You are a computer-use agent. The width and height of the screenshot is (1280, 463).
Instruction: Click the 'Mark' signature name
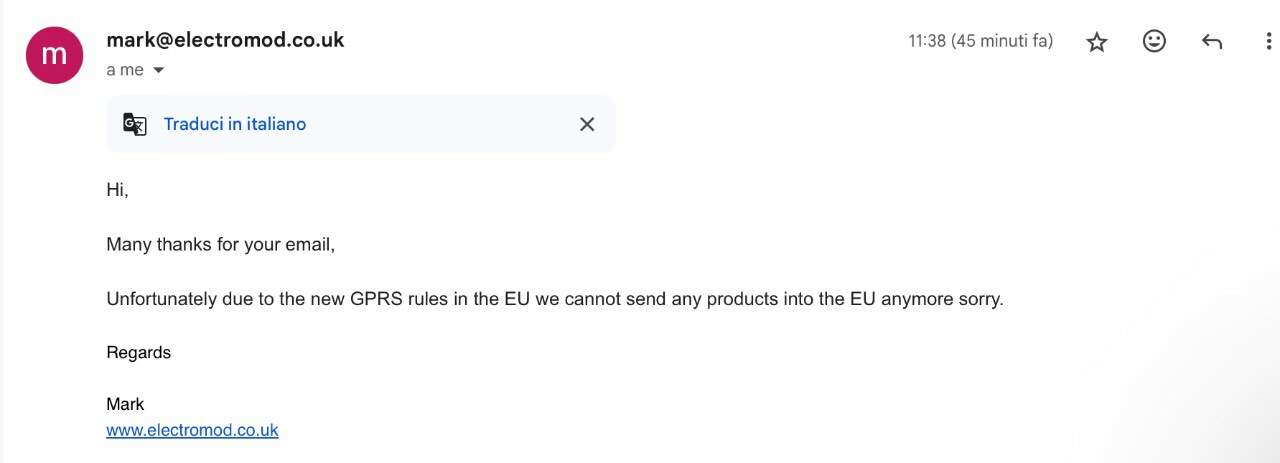(125, 404)
